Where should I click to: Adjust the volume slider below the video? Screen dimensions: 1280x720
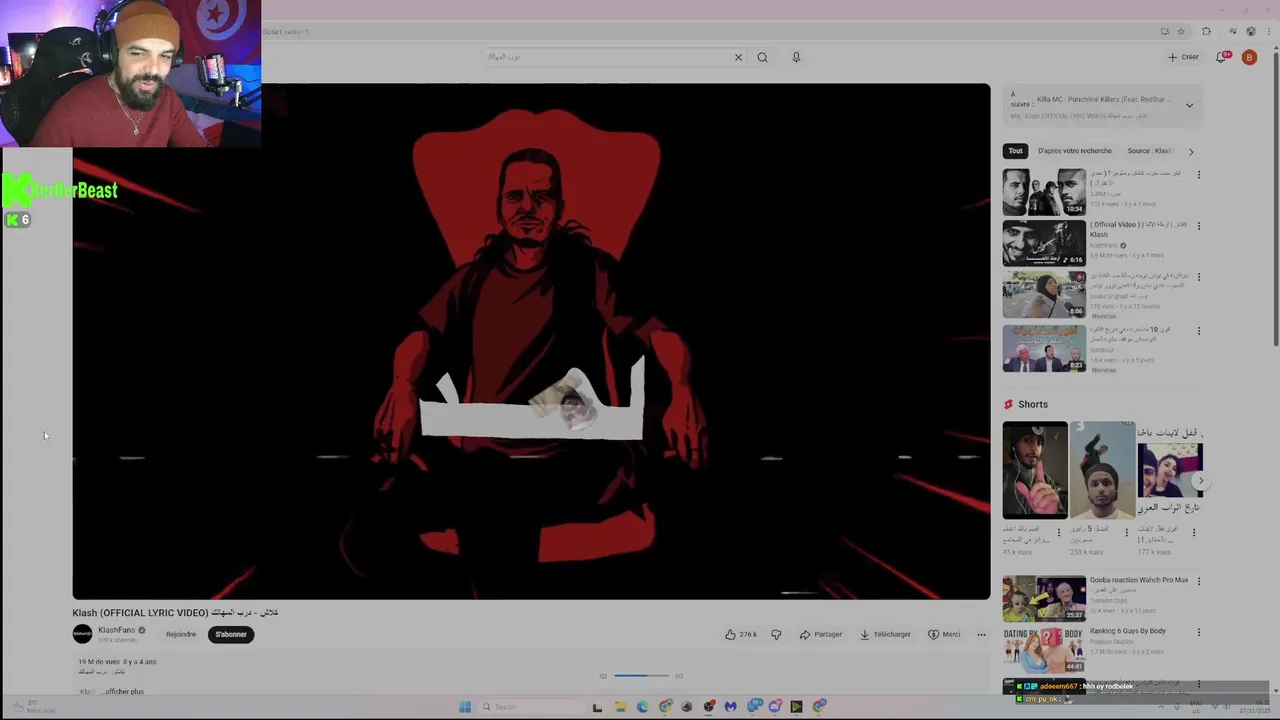pyautogui.click(x=641, y=676)
